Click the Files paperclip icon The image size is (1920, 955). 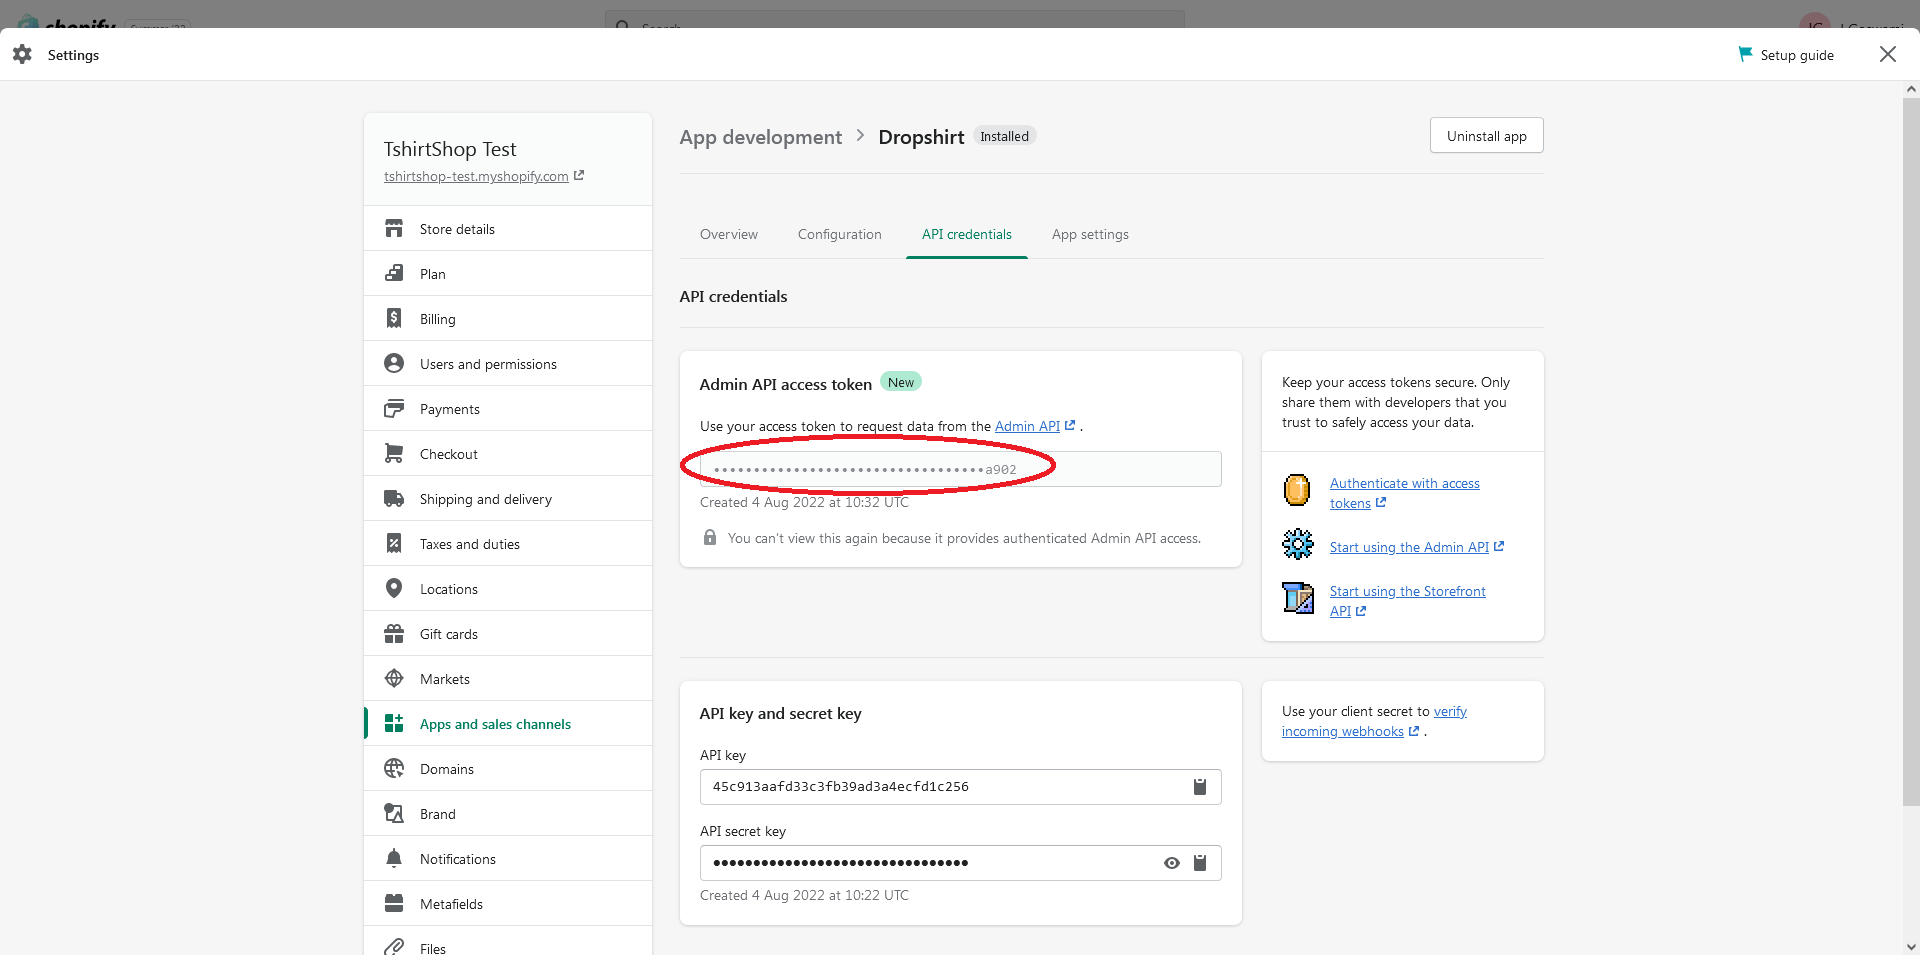click(394, 947)
